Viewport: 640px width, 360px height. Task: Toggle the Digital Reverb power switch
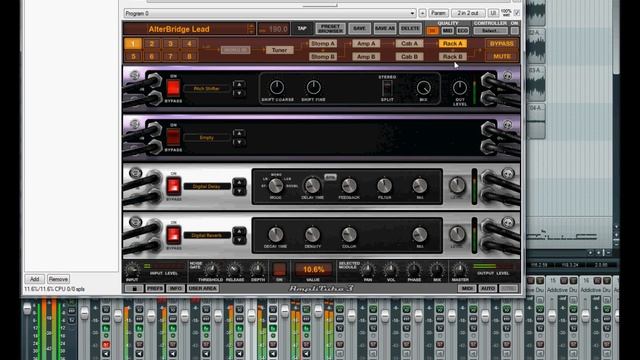(173, 235)
